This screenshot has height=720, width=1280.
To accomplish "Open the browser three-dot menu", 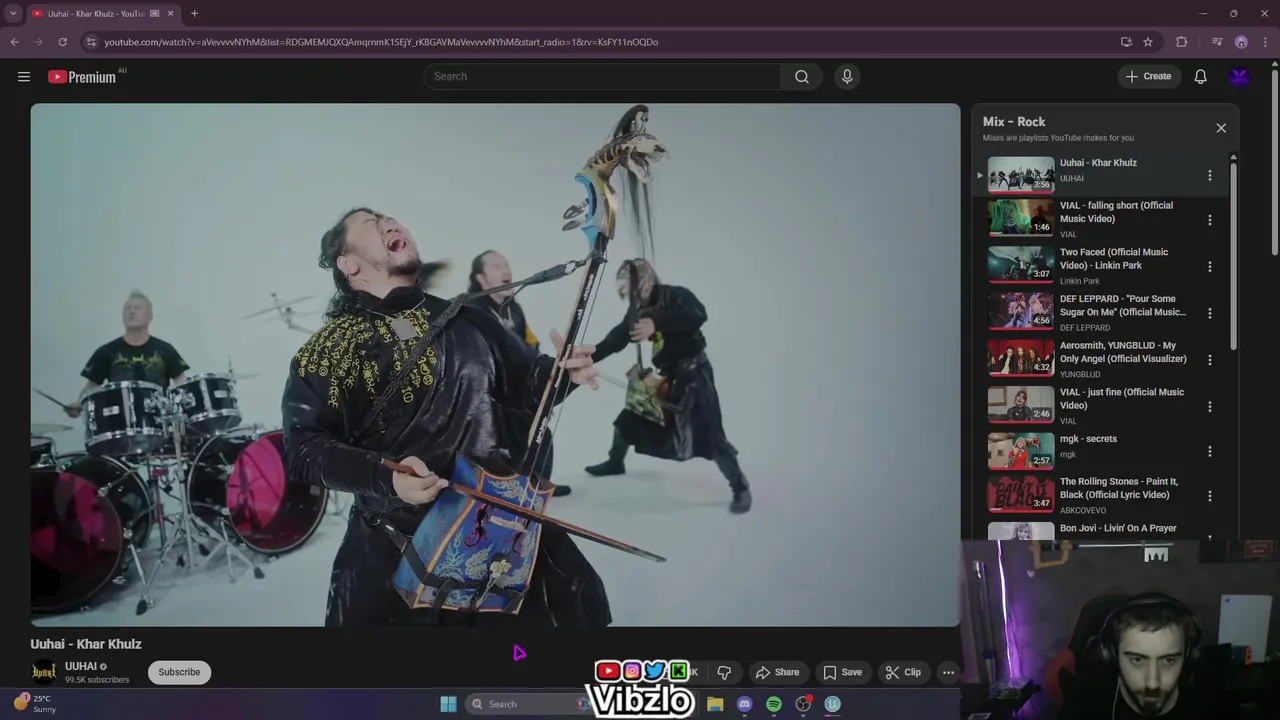I will point(1266,42).
